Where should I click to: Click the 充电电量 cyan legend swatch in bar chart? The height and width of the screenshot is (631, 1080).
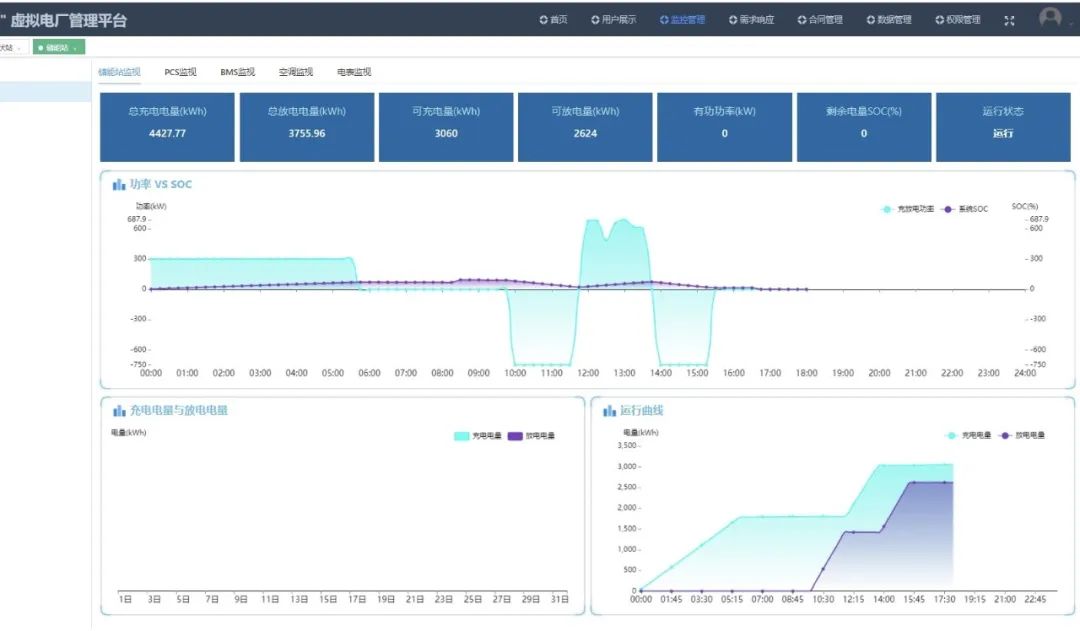[x=462, y=436]
